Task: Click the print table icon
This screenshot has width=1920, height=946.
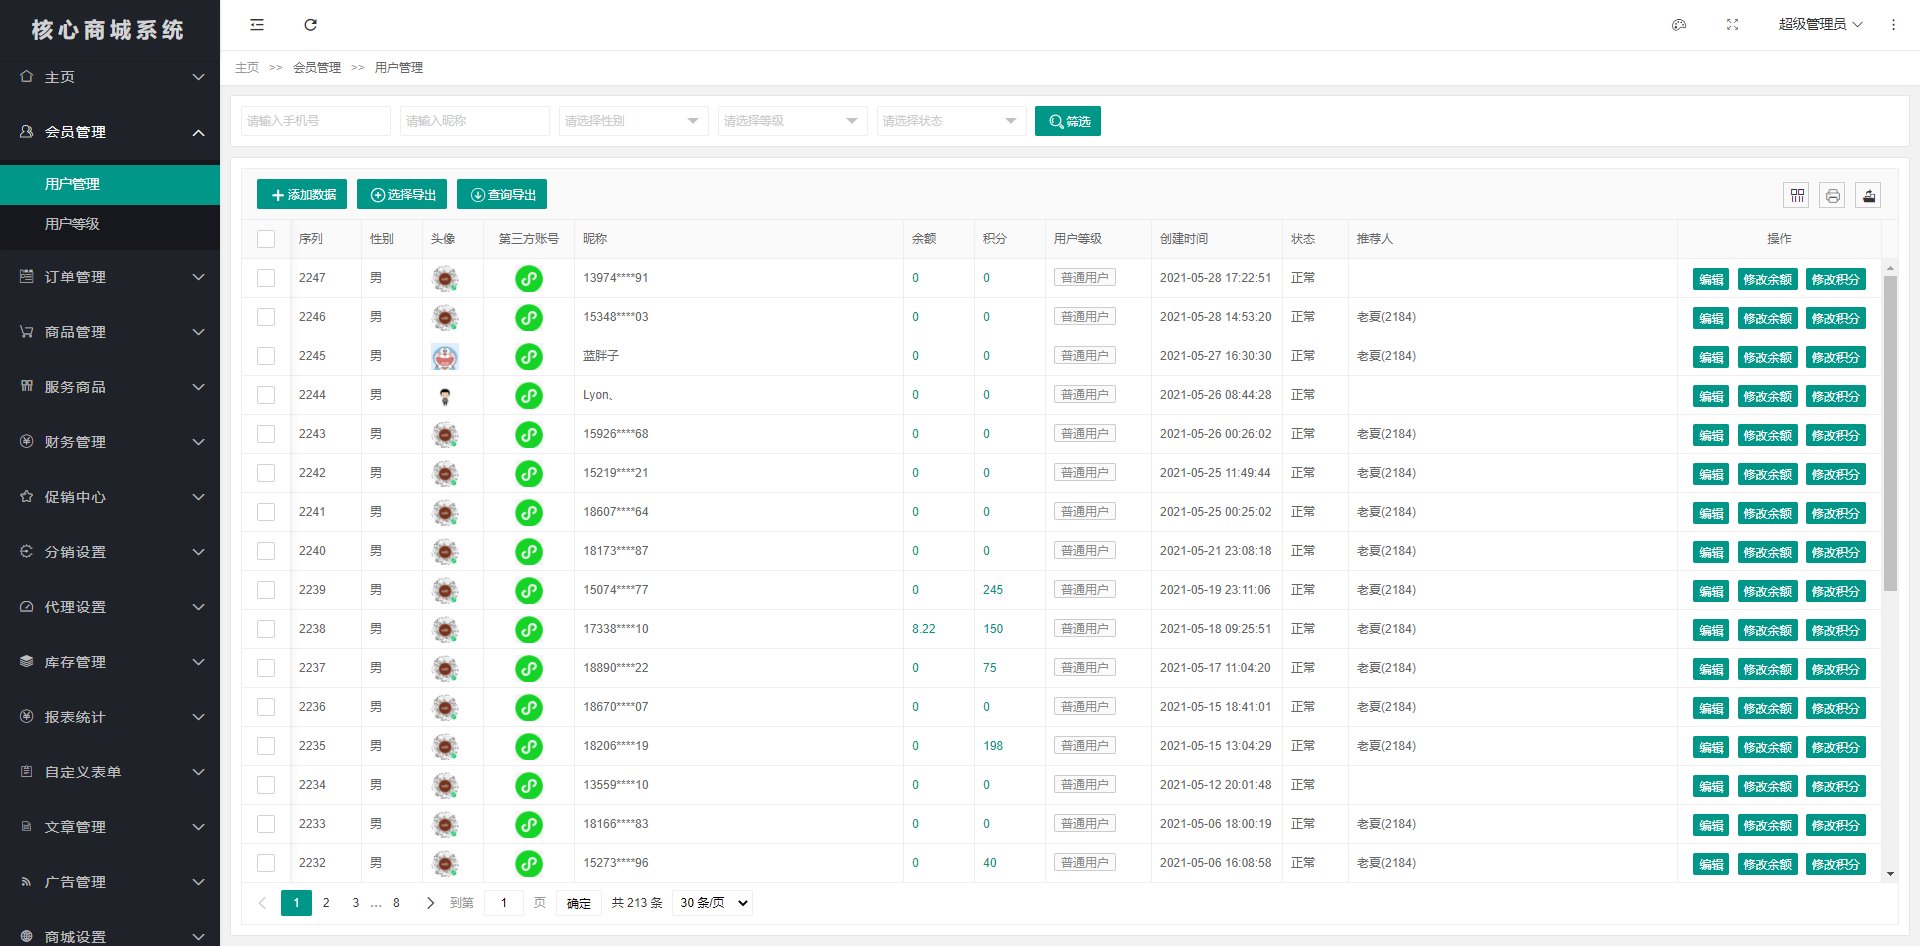Action: 1832,195
